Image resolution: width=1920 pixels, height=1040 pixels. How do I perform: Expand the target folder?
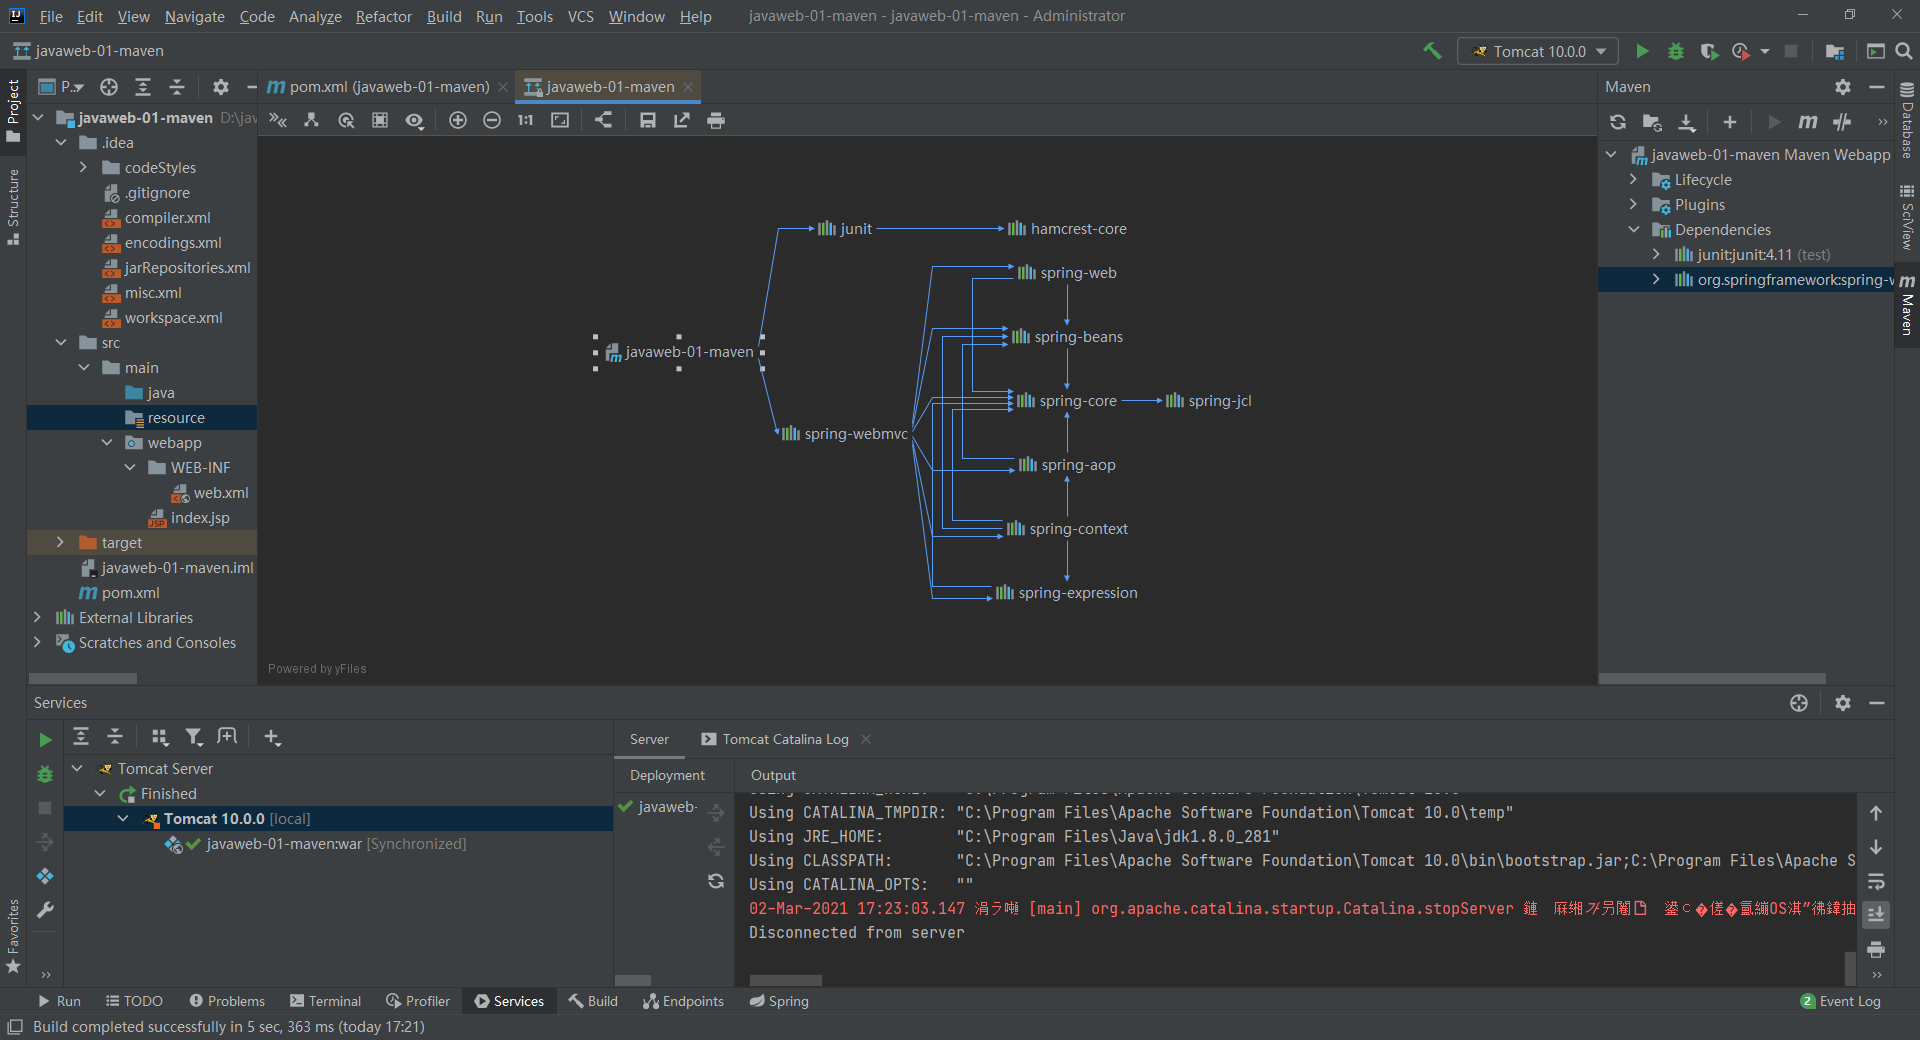pos(61,542)
